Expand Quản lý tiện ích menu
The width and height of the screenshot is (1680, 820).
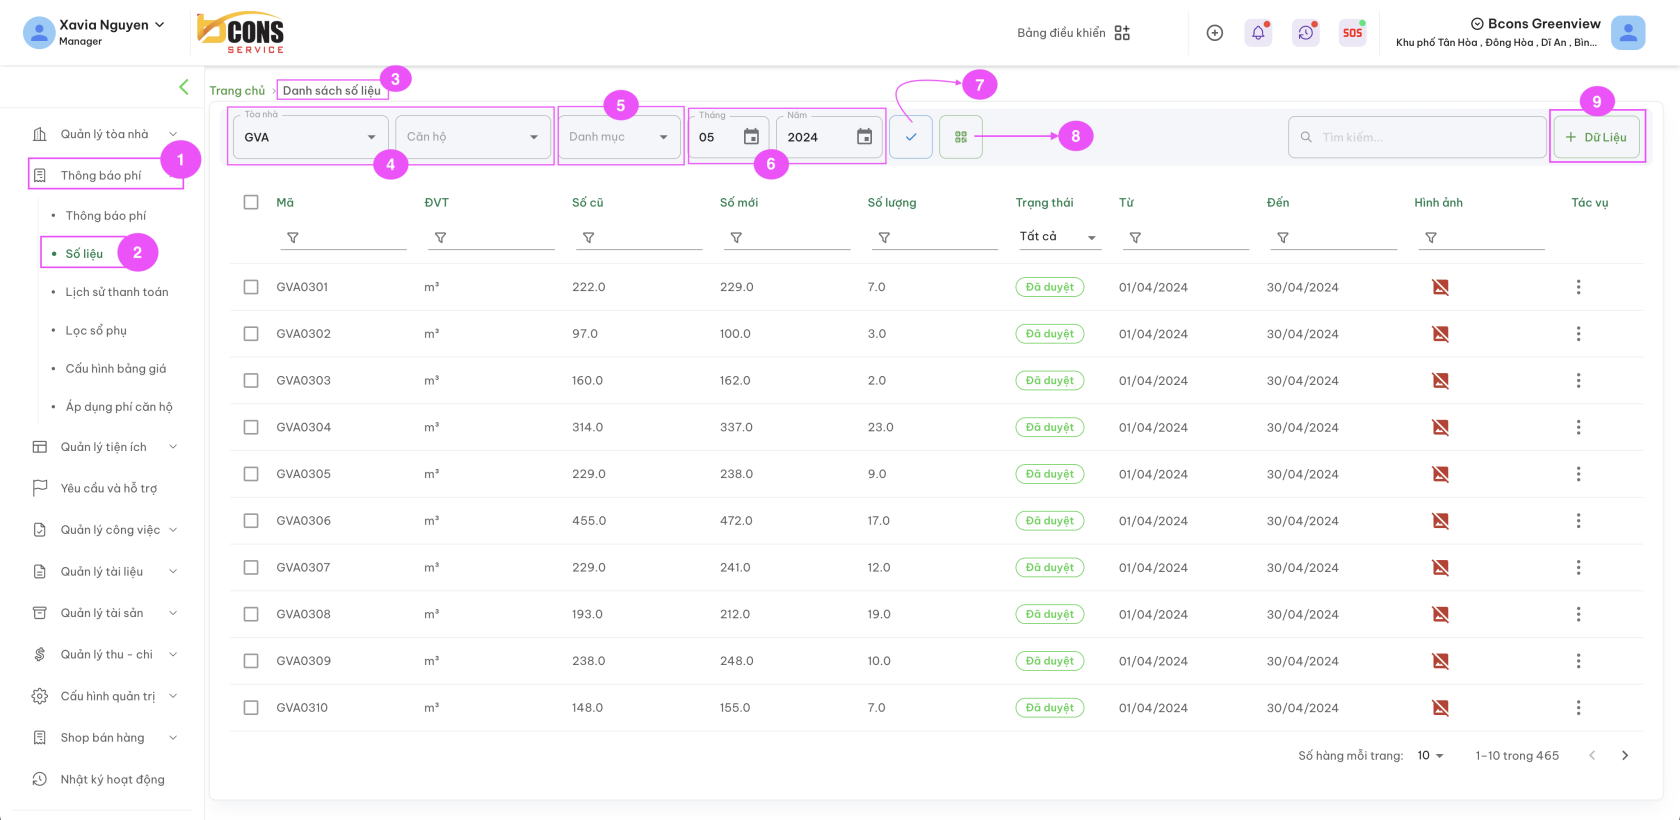(x=105, y=447)
